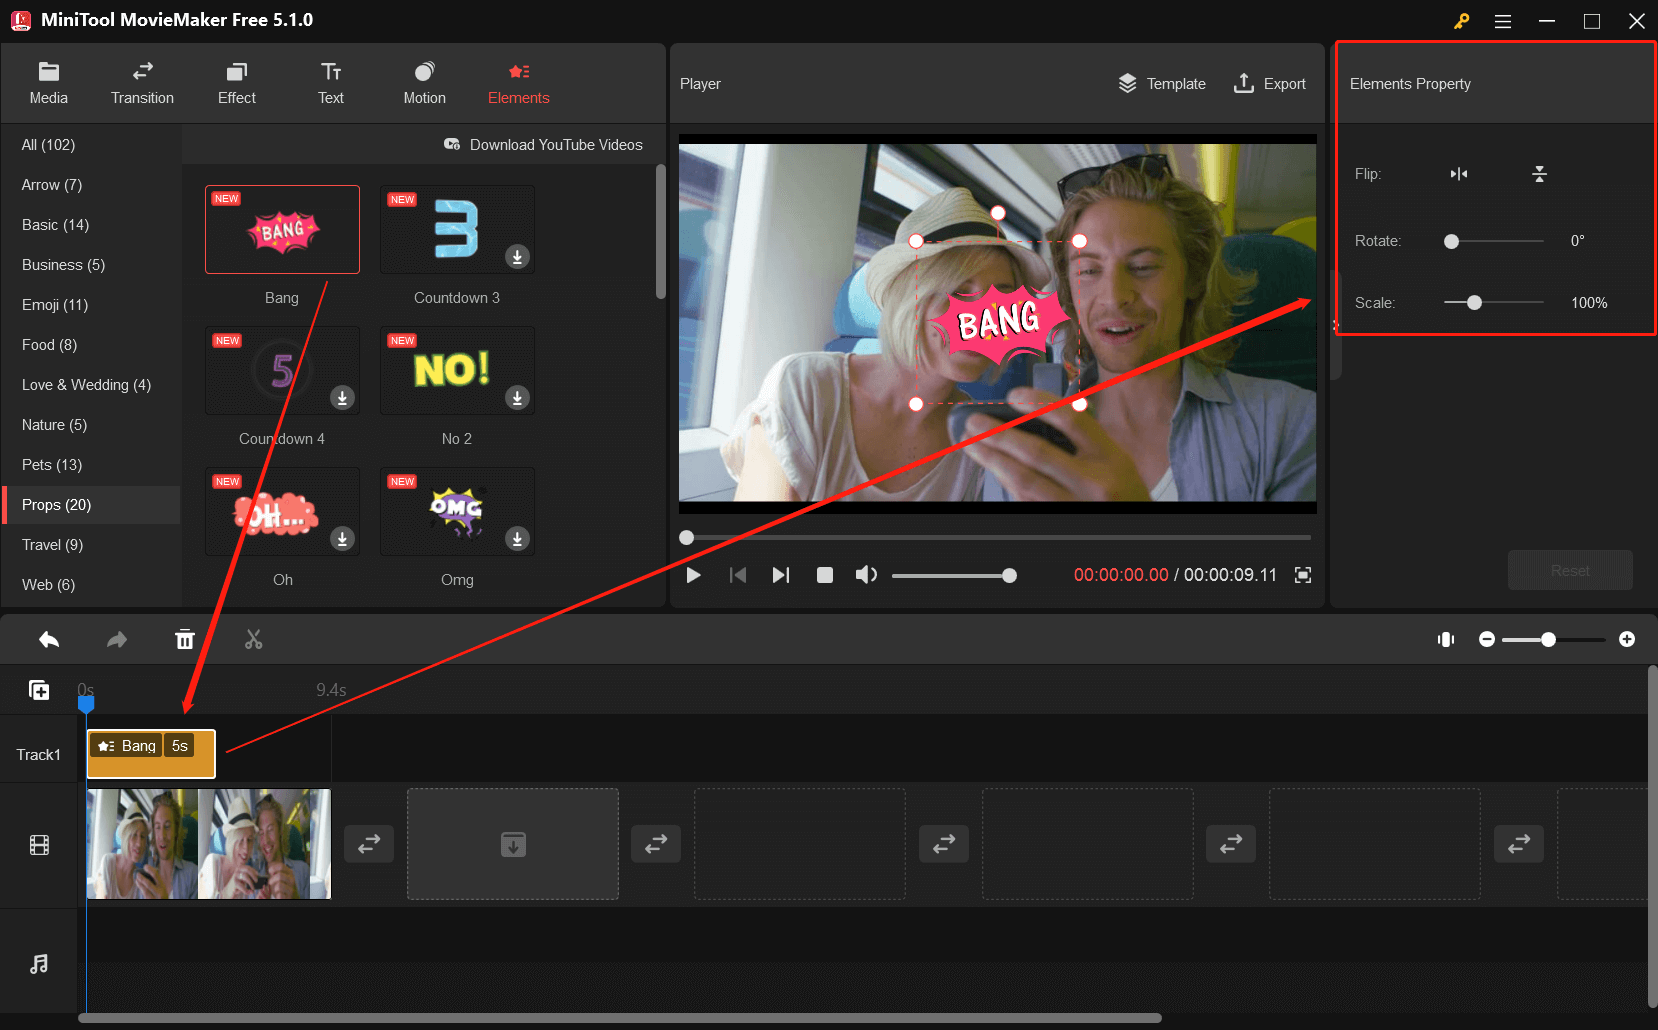Viewport: 1658px width, 1030px height.
Task: Adjust the Scale slider
Action: click(x=1494, y=303)
